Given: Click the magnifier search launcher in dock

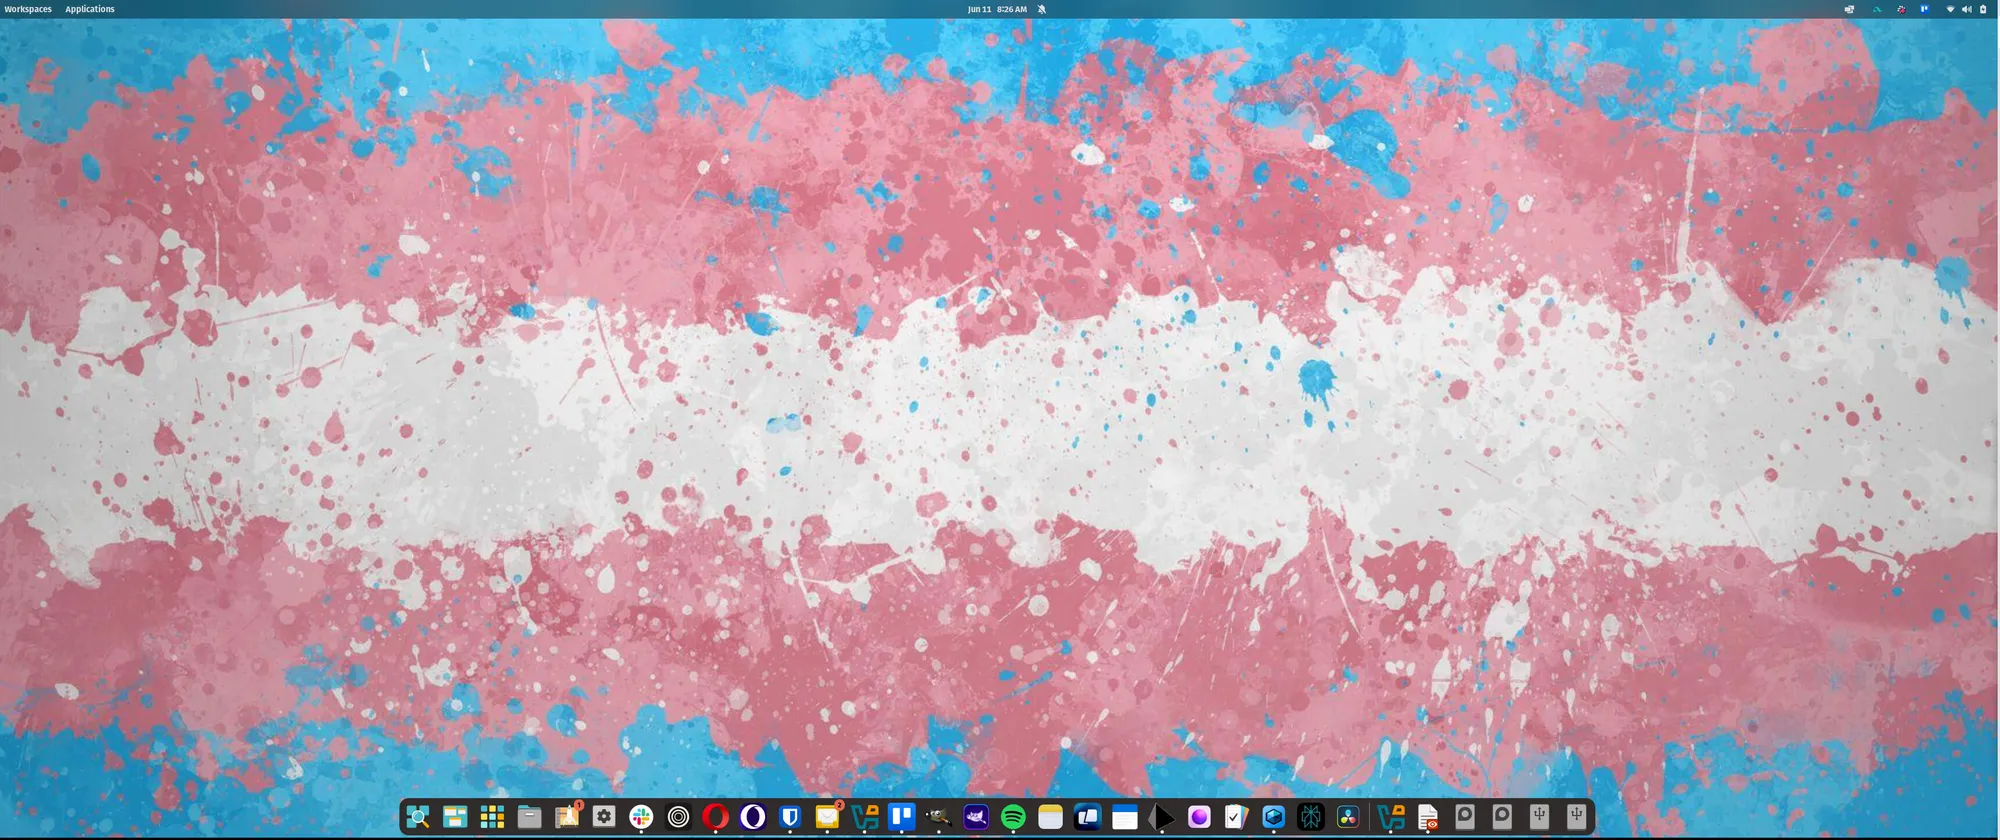Looking at the screenshot, I should pyautogui.click(x=418, y=817).
